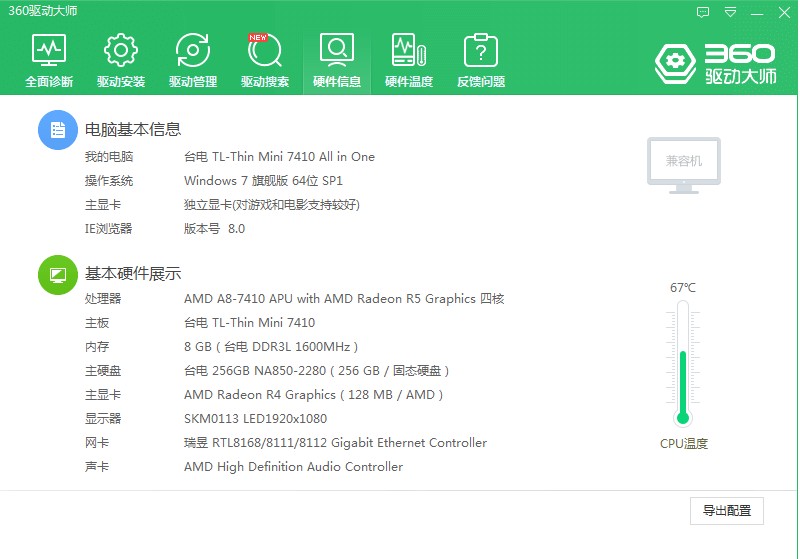
Task: Open the 硬件温度 hardware temperature section
Action: [x=409, y=60]
